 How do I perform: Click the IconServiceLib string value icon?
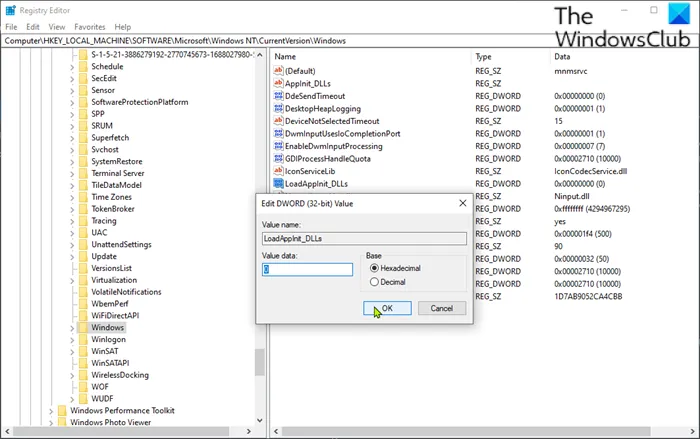(x=278, y=171)
